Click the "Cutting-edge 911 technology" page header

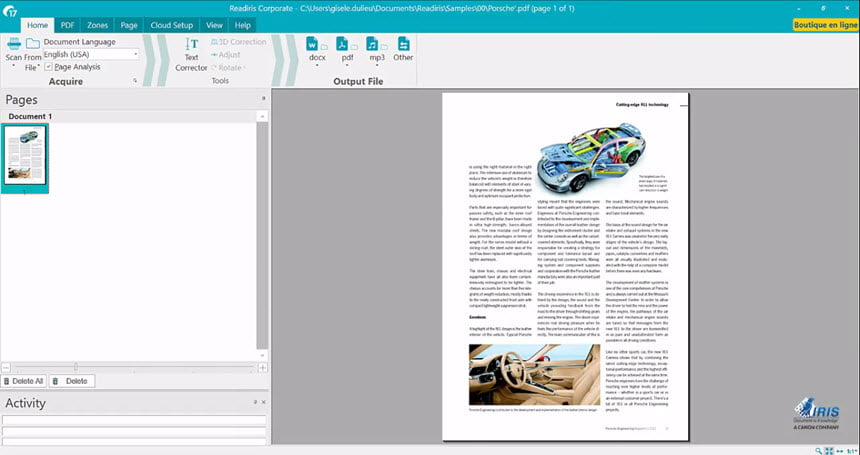click(x=642, y=104)
